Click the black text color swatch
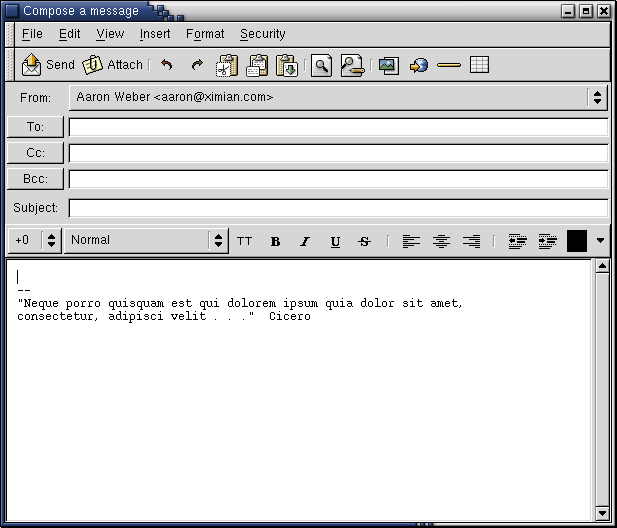 coord(577,240)
